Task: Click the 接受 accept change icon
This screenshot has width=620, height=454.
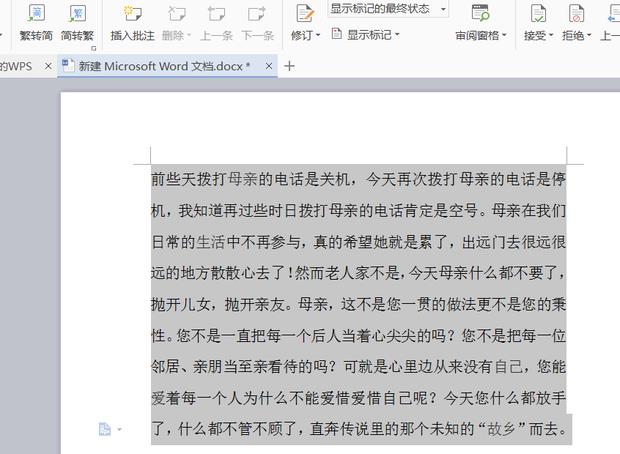Action: tap(538, 14)
